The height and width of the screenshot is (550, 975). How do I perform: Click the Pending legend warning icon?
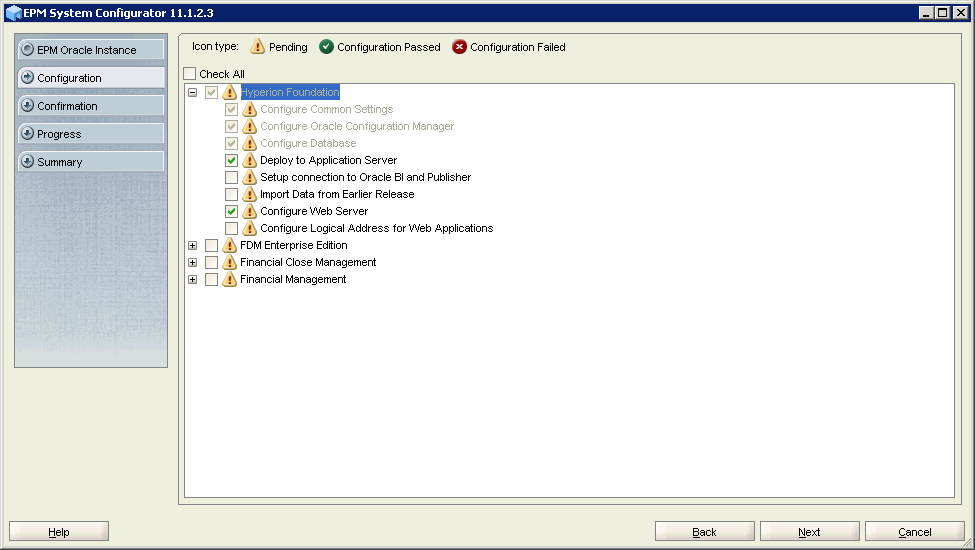257,47
